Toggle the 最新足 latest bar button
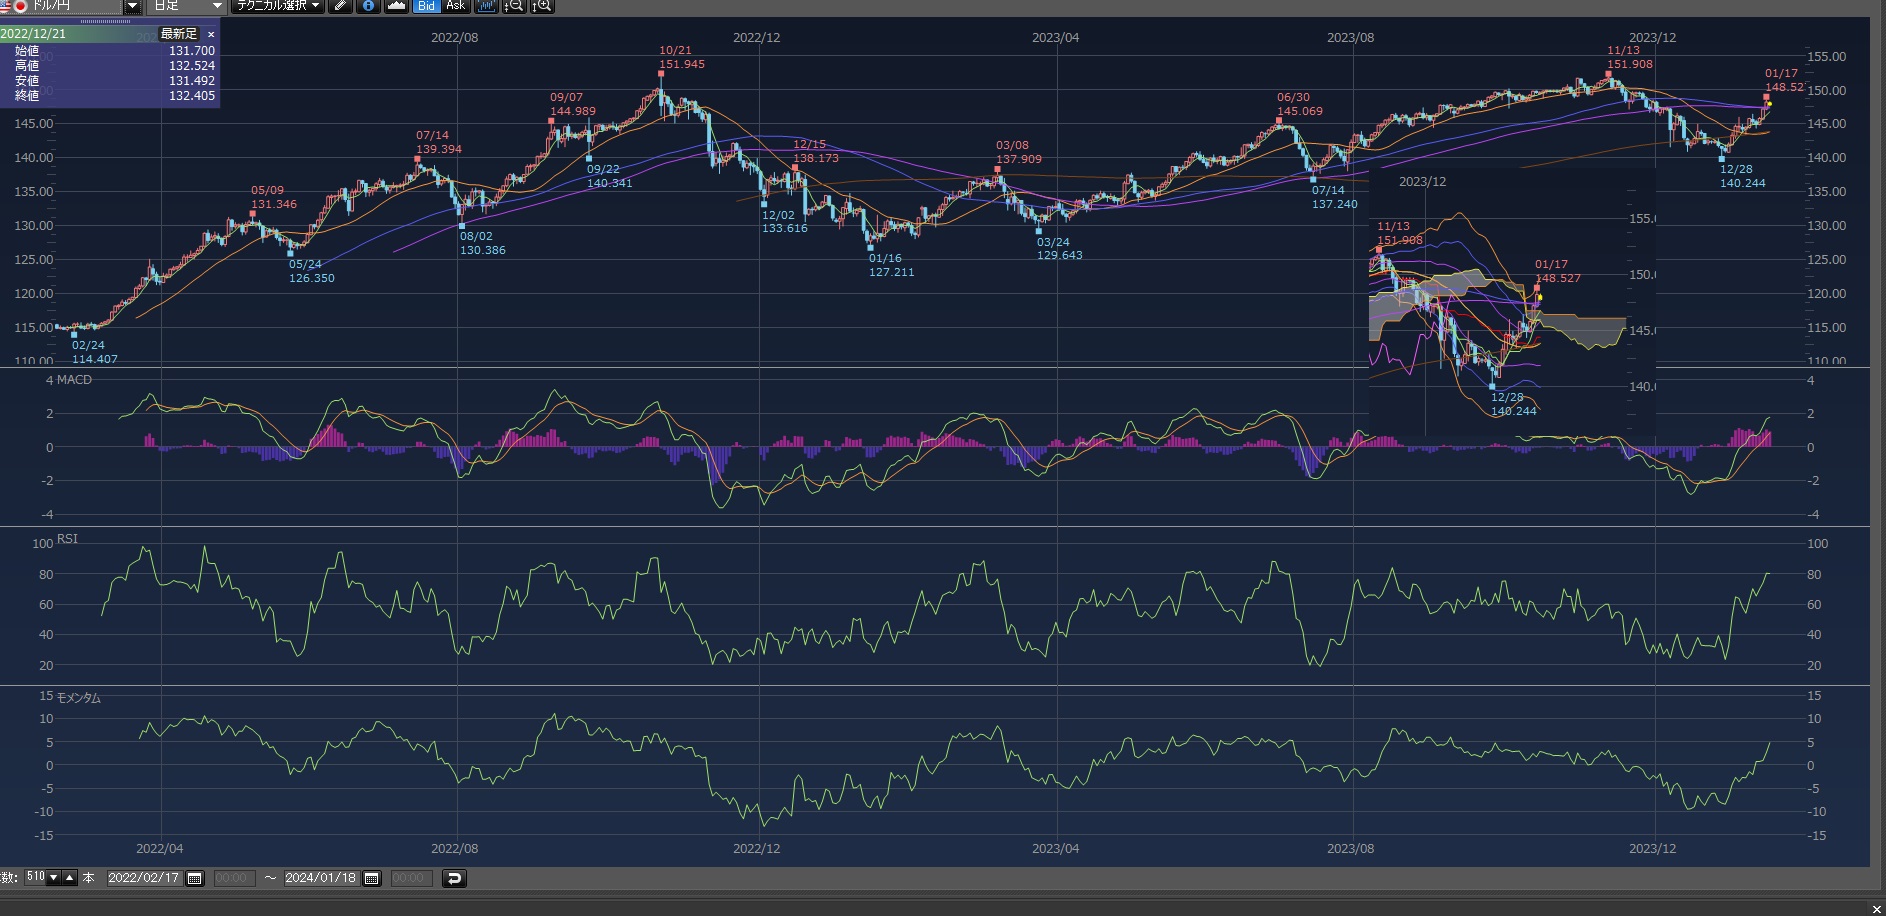This screenshot has height=916, width=1886. pyautogui.click(x=179, y=34)
